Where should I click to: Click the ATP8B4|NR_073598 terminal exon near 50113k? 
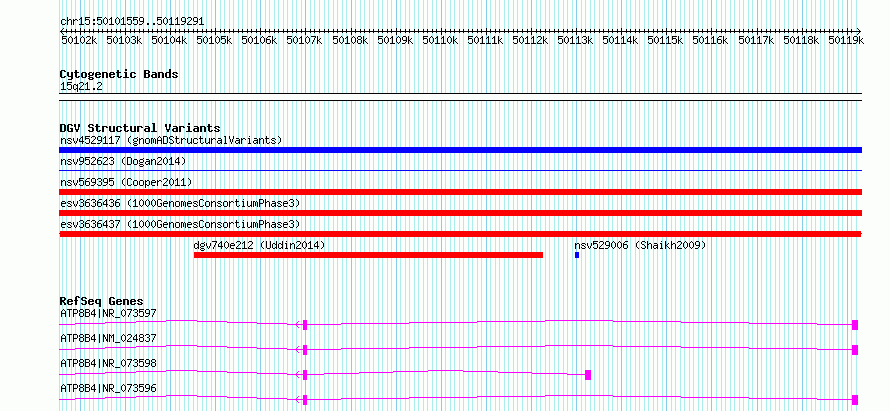[x=588, y=375]
